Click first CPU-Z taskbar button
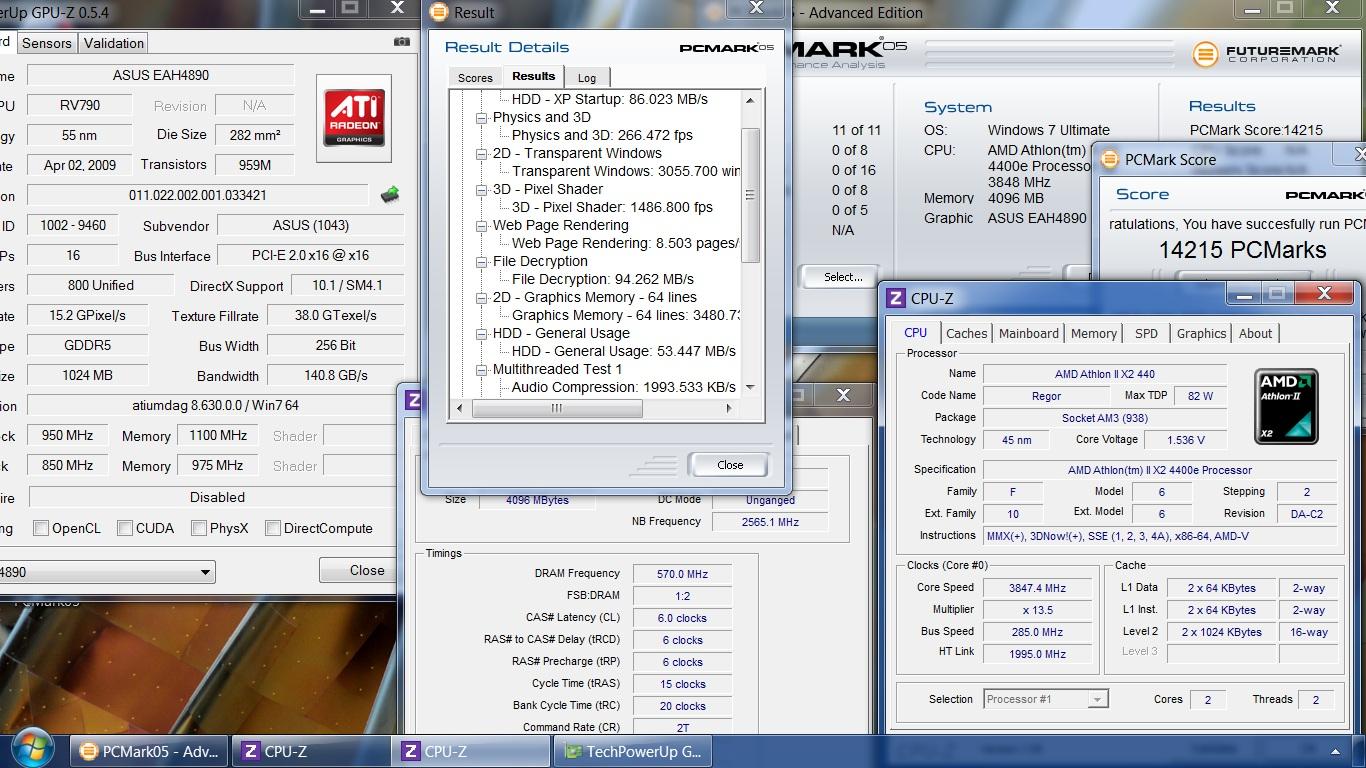The height and width of the screenshot is (768, 1366). tap(311, 752)
